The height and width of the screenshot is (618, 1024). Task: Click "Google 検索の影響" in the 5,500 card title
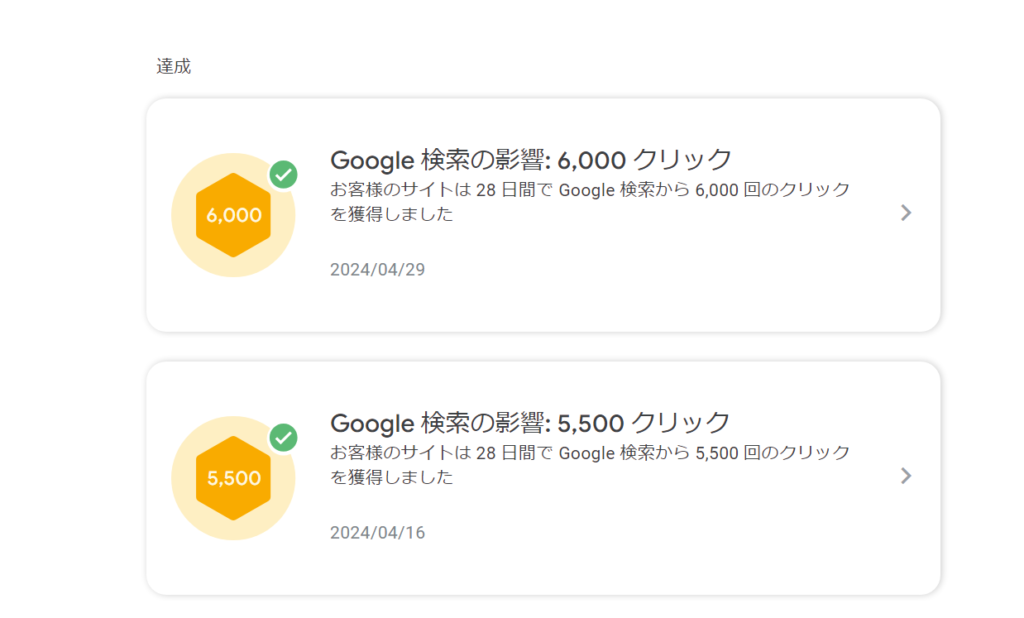(x=438, y=422)
